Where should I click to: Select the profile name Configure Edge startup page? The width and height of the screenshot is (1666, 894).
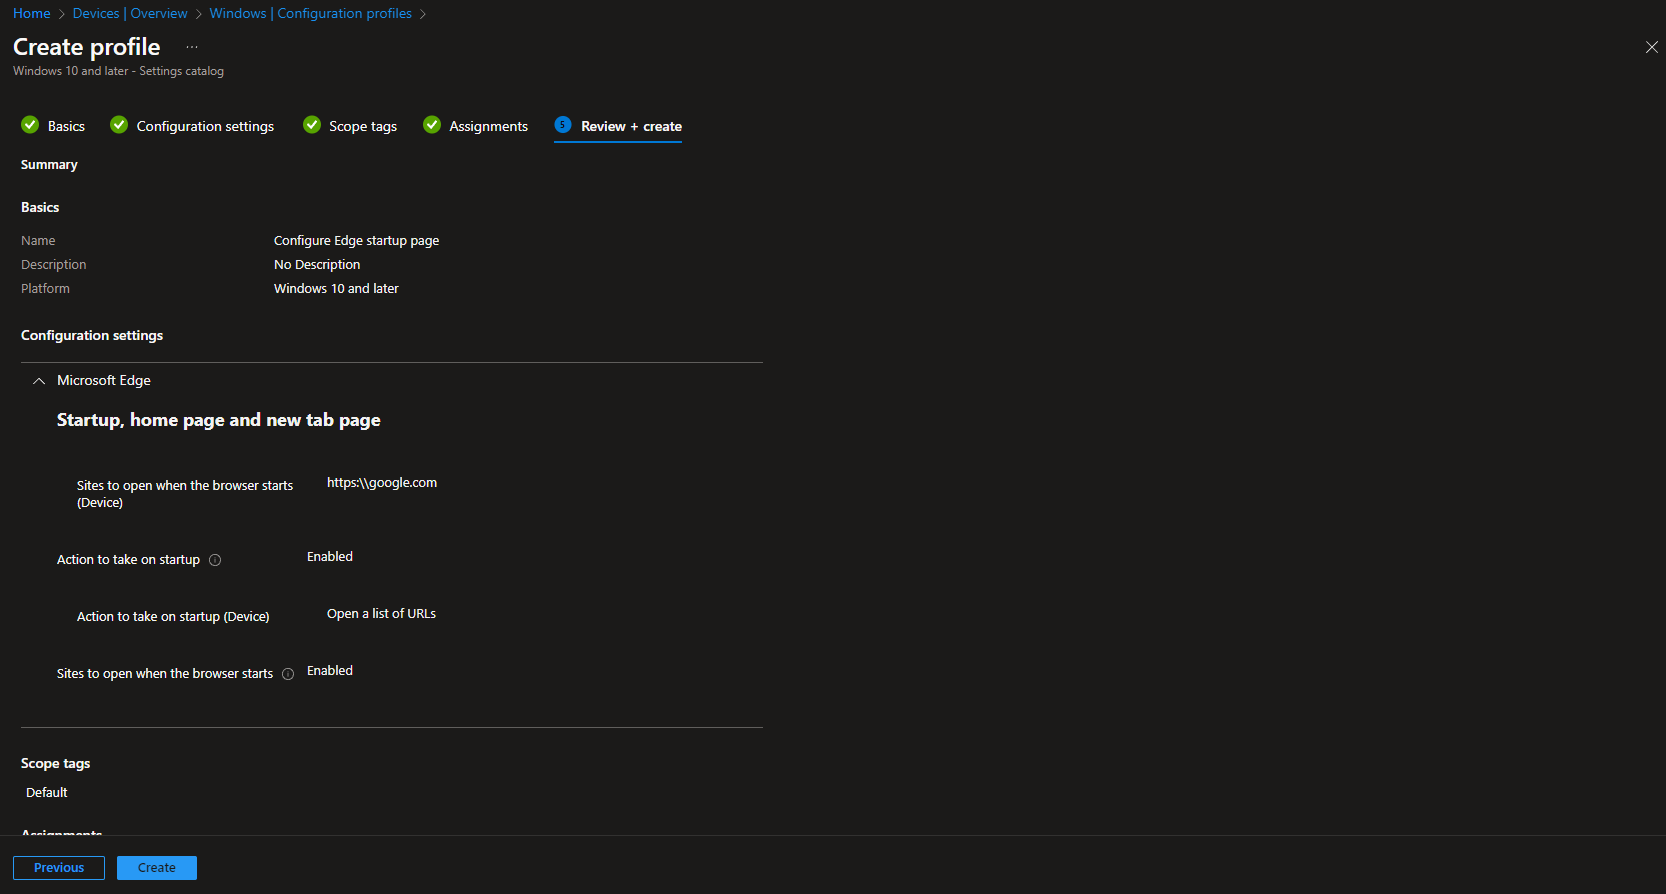click(x=356, y=241)
